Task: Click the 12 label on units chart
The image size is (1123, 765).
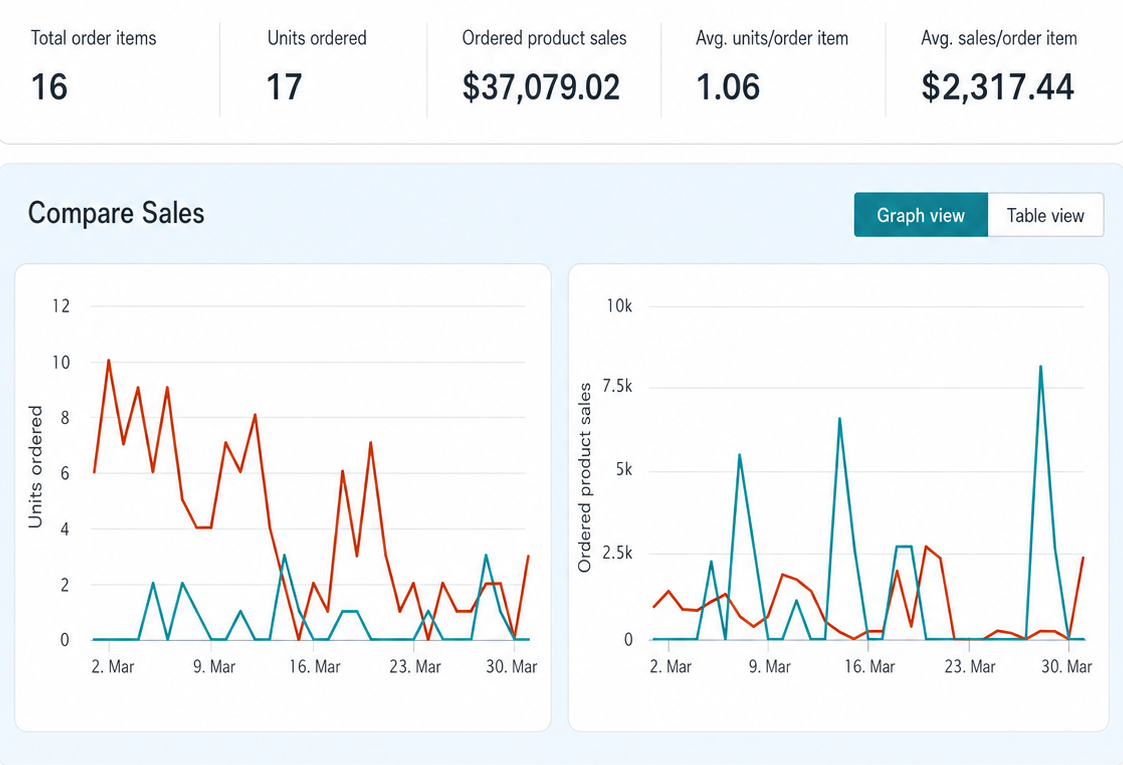Action: [61, 307]
